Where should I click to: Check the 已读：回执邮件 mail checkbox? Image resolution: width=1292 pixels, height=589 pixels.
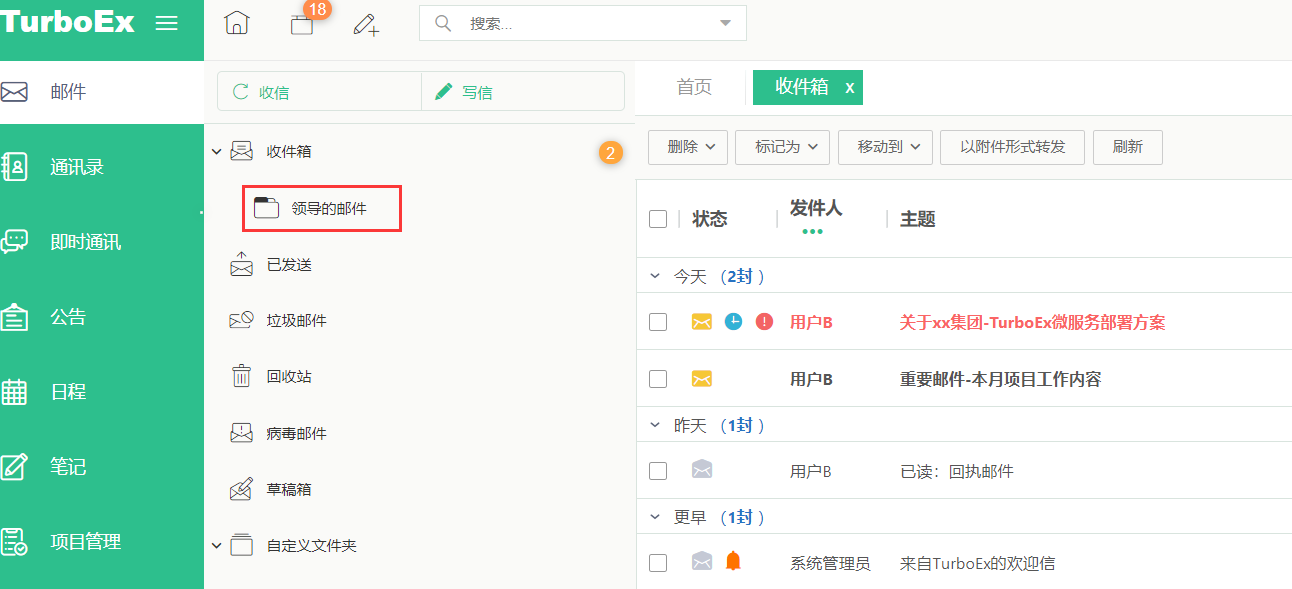(658, 471)
